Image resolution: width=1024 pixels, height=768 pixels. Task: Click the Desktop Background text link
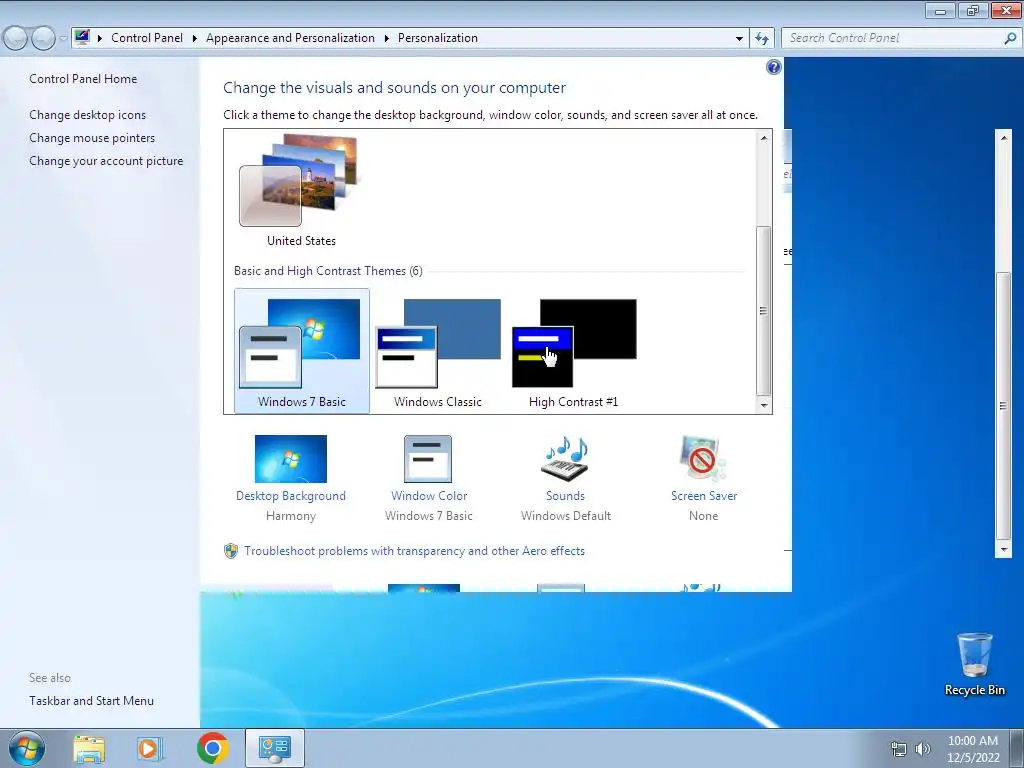[x=291, y=496]
